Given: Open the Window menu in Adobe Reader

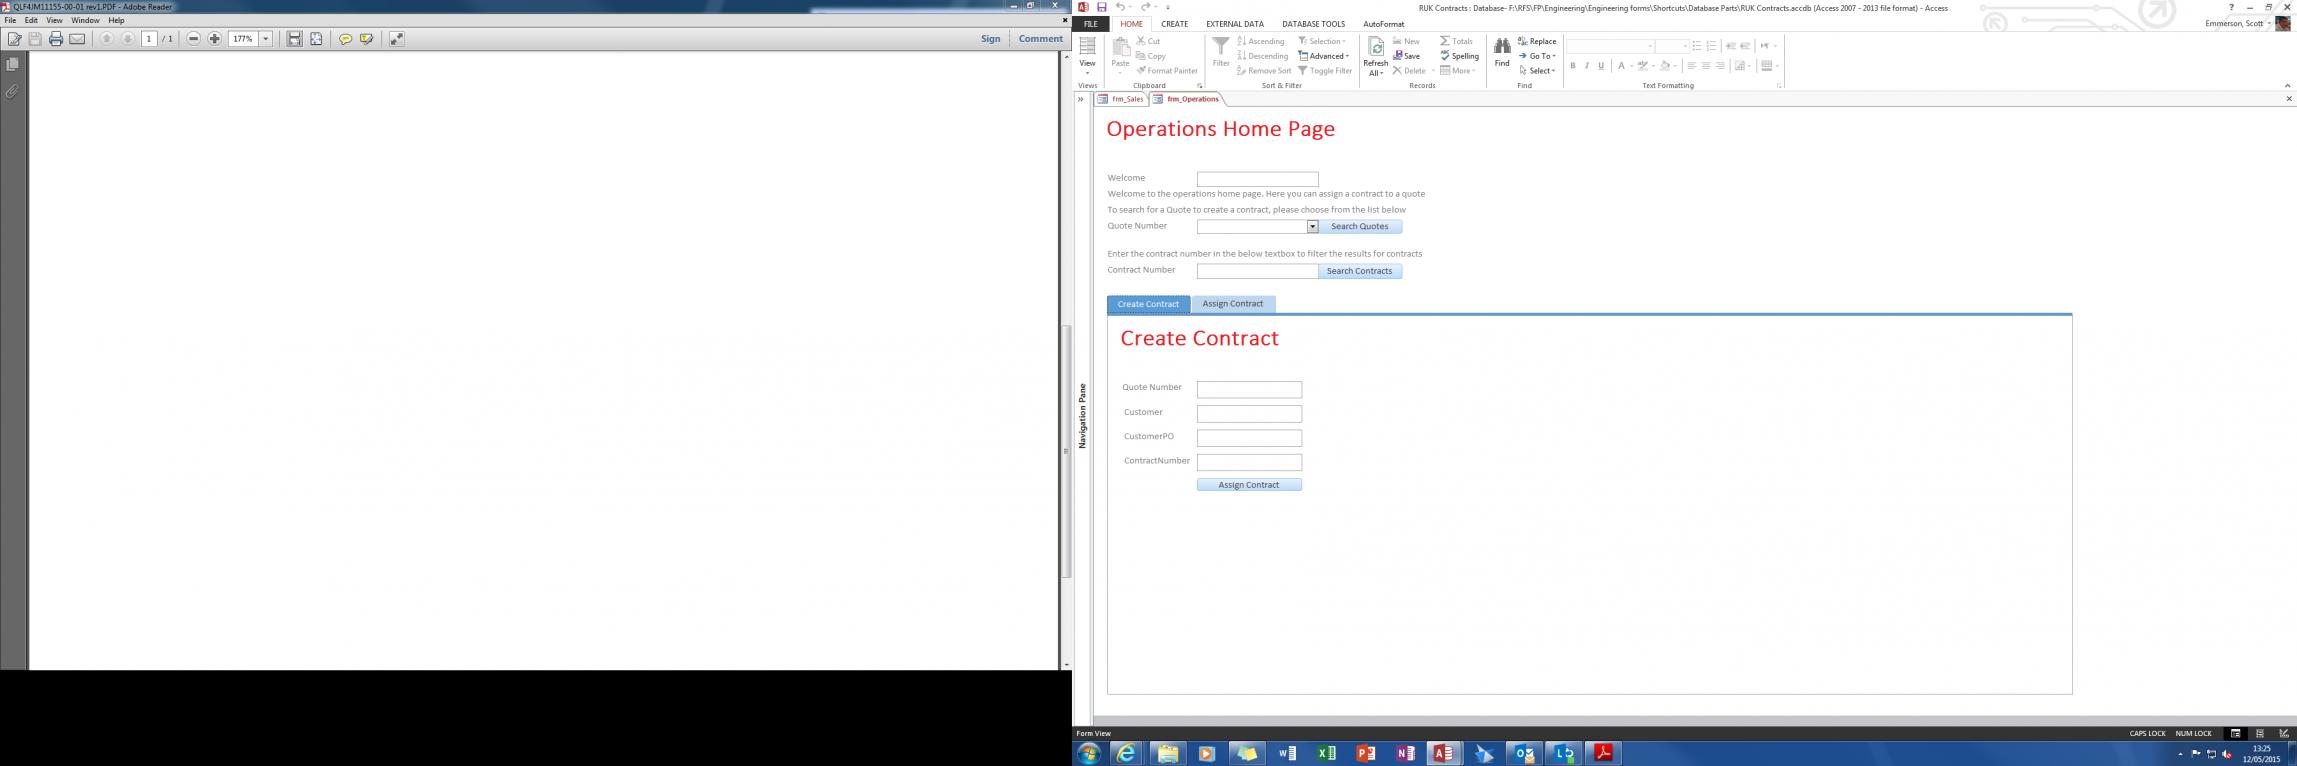Looking at the screenshot, I should 85,21.
